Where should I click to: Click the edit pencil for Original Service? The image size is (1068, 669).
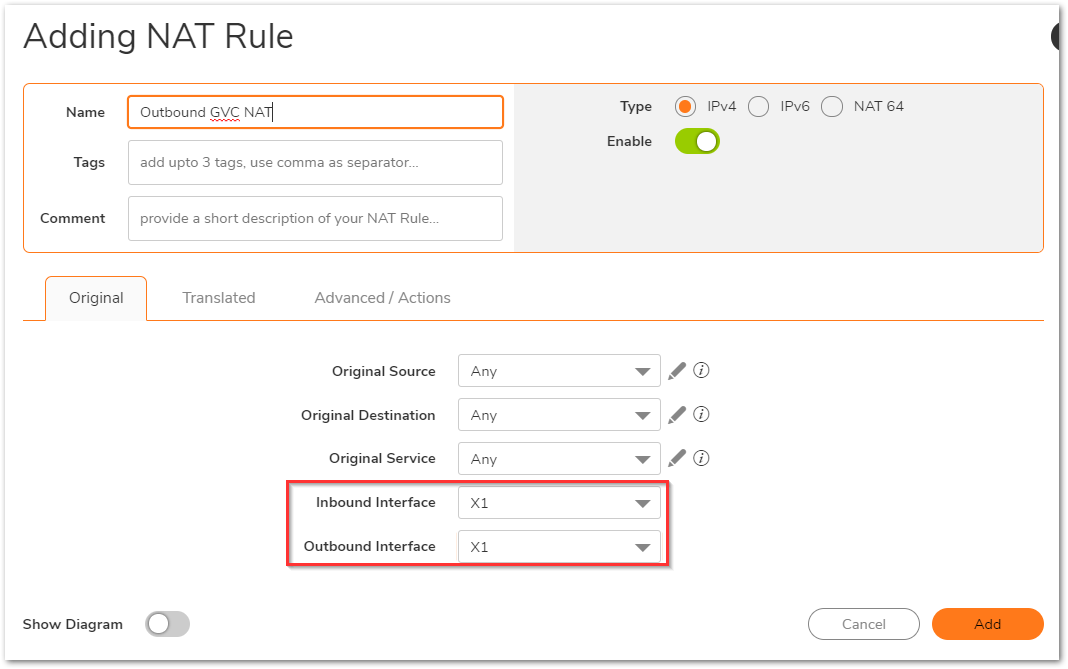tap(677, 458)
